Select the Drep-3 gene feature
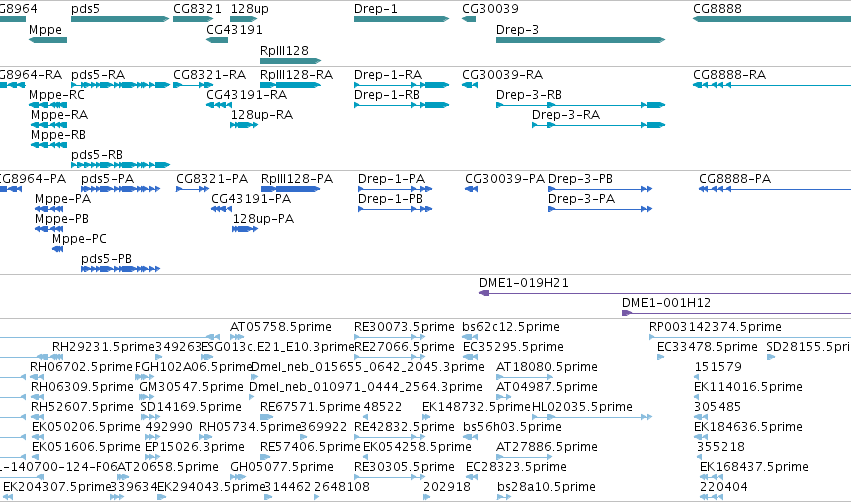Image resolution: width=851 pixels, height=502 pixels. (581, 40)
